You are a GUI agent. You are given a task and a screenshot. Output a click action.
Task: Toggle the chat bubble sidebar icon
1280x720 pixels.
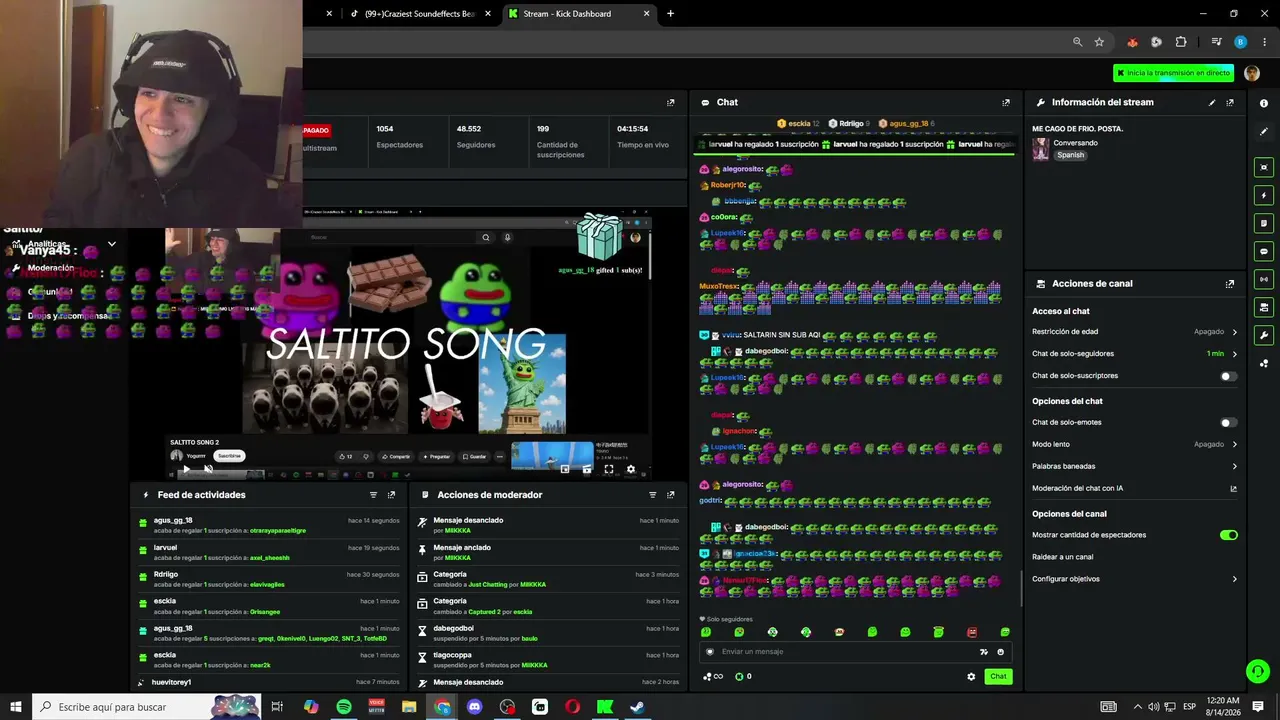tap(1264, 251)
